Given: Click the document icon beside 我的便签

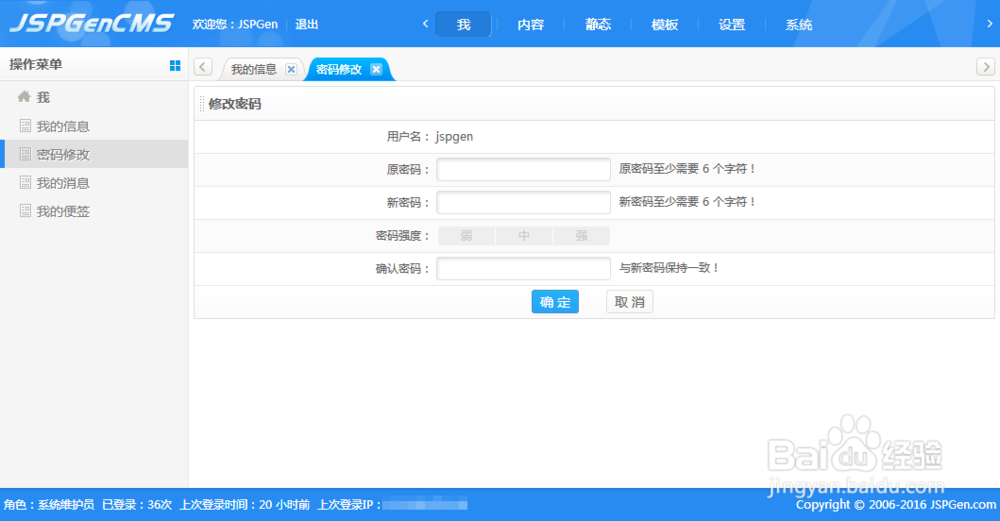Looking at the screenshot, I should click(x=25, y=210).
